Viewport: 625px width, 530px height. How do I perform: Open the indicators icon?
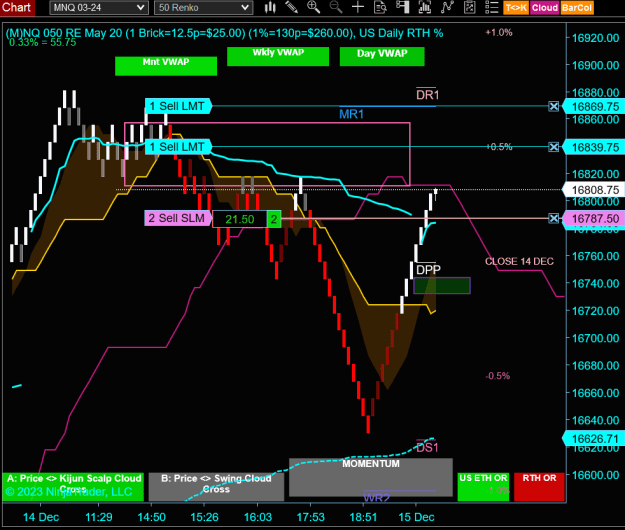tap(447, 7)
